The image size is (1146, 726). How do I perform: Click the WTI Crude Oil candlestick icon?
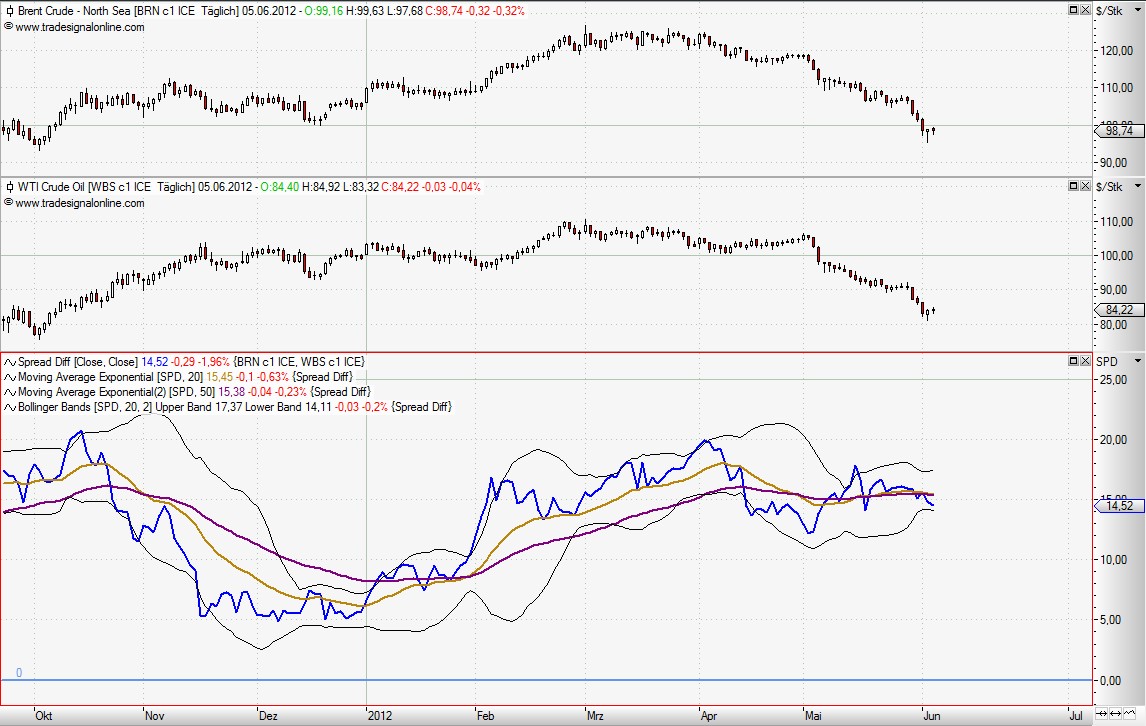[x=9, y=186]
